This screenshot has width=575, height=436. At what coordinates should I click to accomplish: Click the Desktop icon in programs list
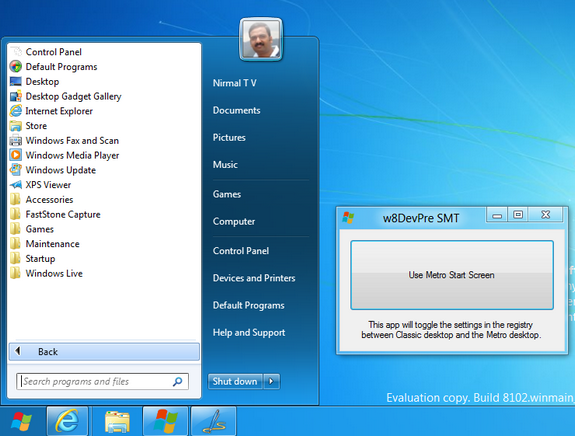(x=16, y=81)
